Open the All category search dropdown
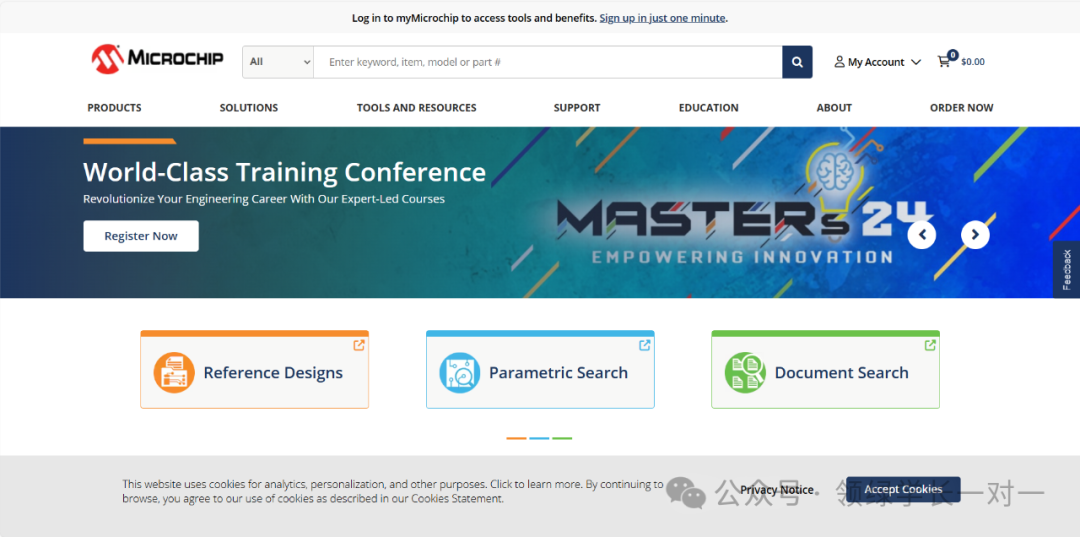 [x=278, y=62]
